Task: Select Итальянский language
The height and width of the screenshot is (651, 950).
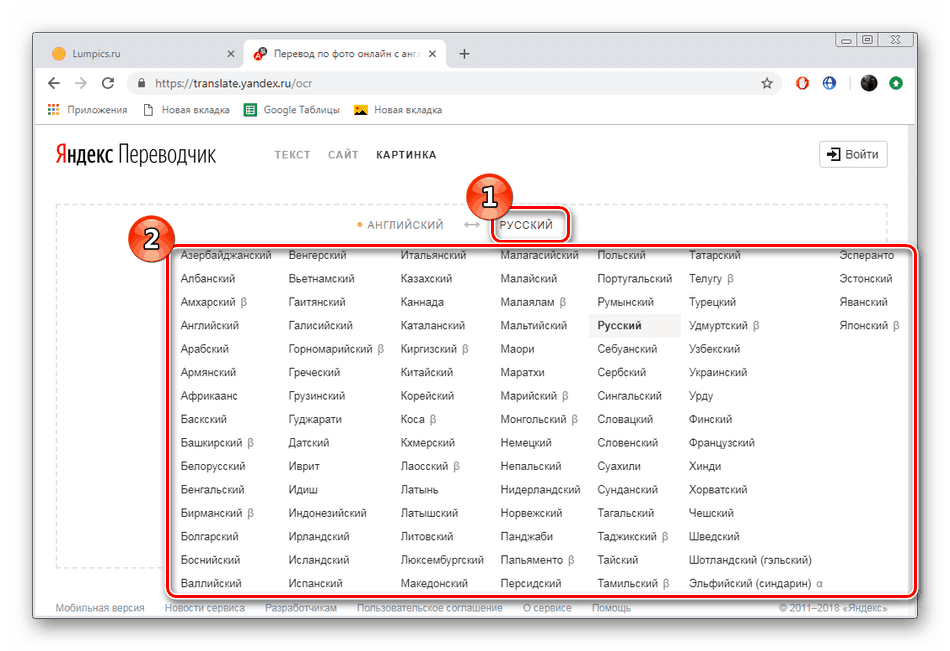Action: [x=433, y=255]
